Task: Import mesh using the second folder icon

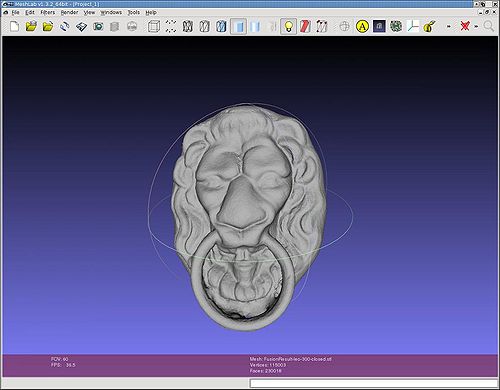Action: tap(48, 26)
